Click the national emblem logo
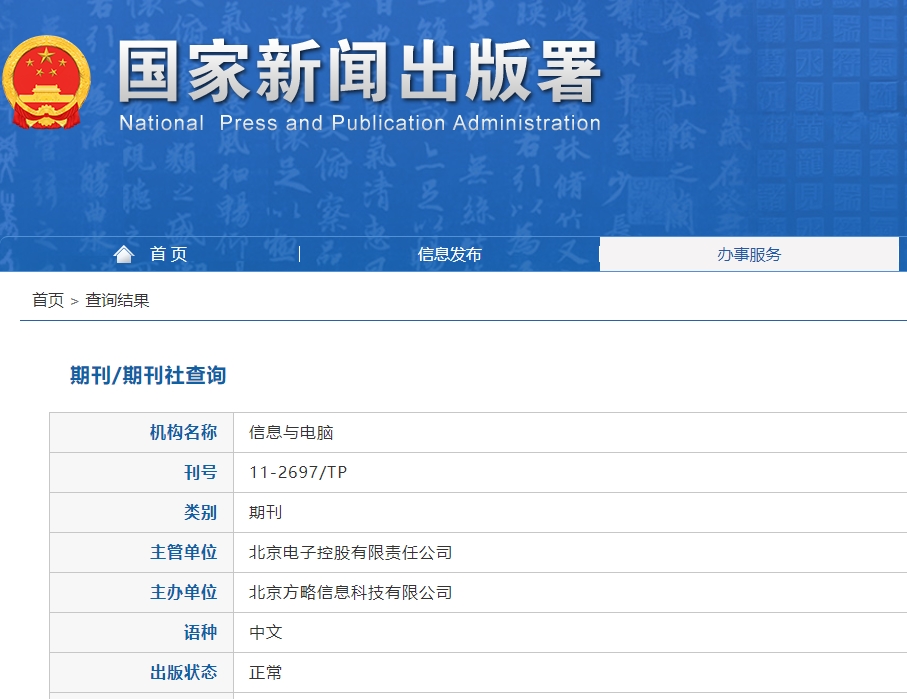Image resolution: width=907 pixels, height=699 pixels. point(46,82)
